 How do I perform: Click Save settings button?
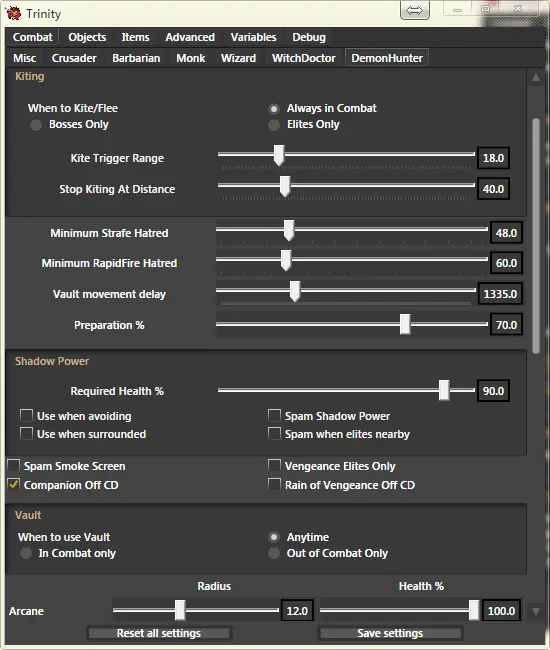[x=390, y=633]
